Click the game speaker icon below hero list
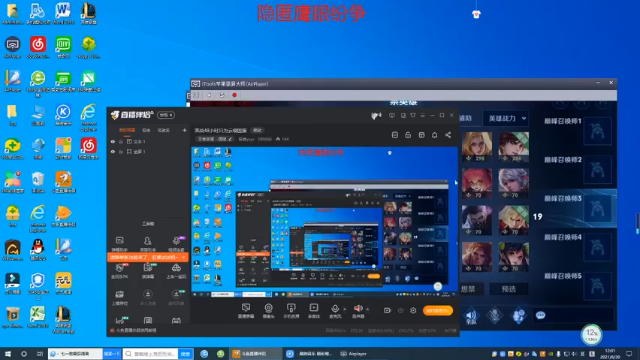Viewport: 640px width, 360px height. pyautogui.click(x=471, y=316)
